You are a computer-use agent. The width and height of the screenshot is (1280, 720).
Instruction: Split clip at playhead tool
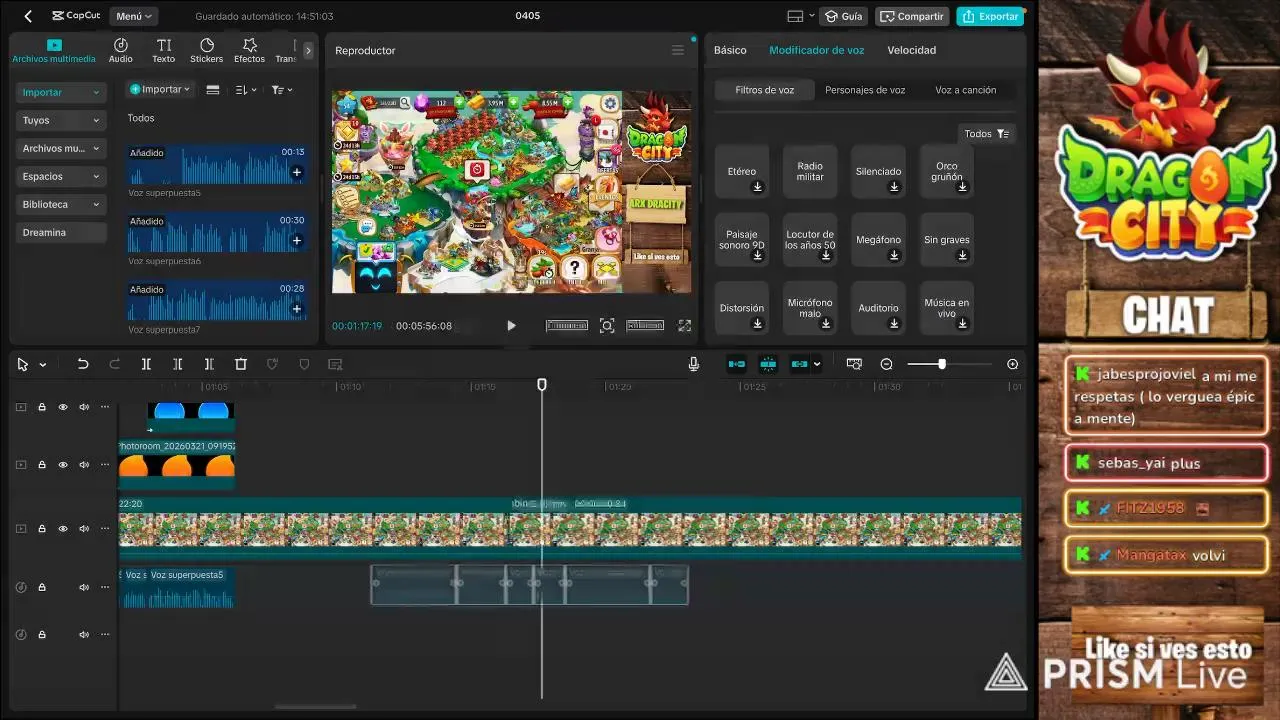pos(146,364)
